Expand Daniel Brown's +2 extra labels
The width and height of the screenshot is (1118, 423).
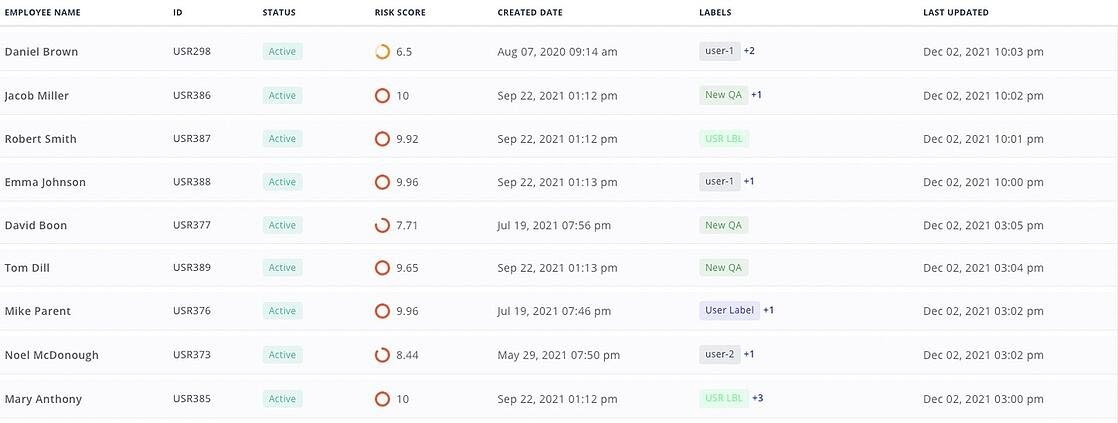pos(749,51)
